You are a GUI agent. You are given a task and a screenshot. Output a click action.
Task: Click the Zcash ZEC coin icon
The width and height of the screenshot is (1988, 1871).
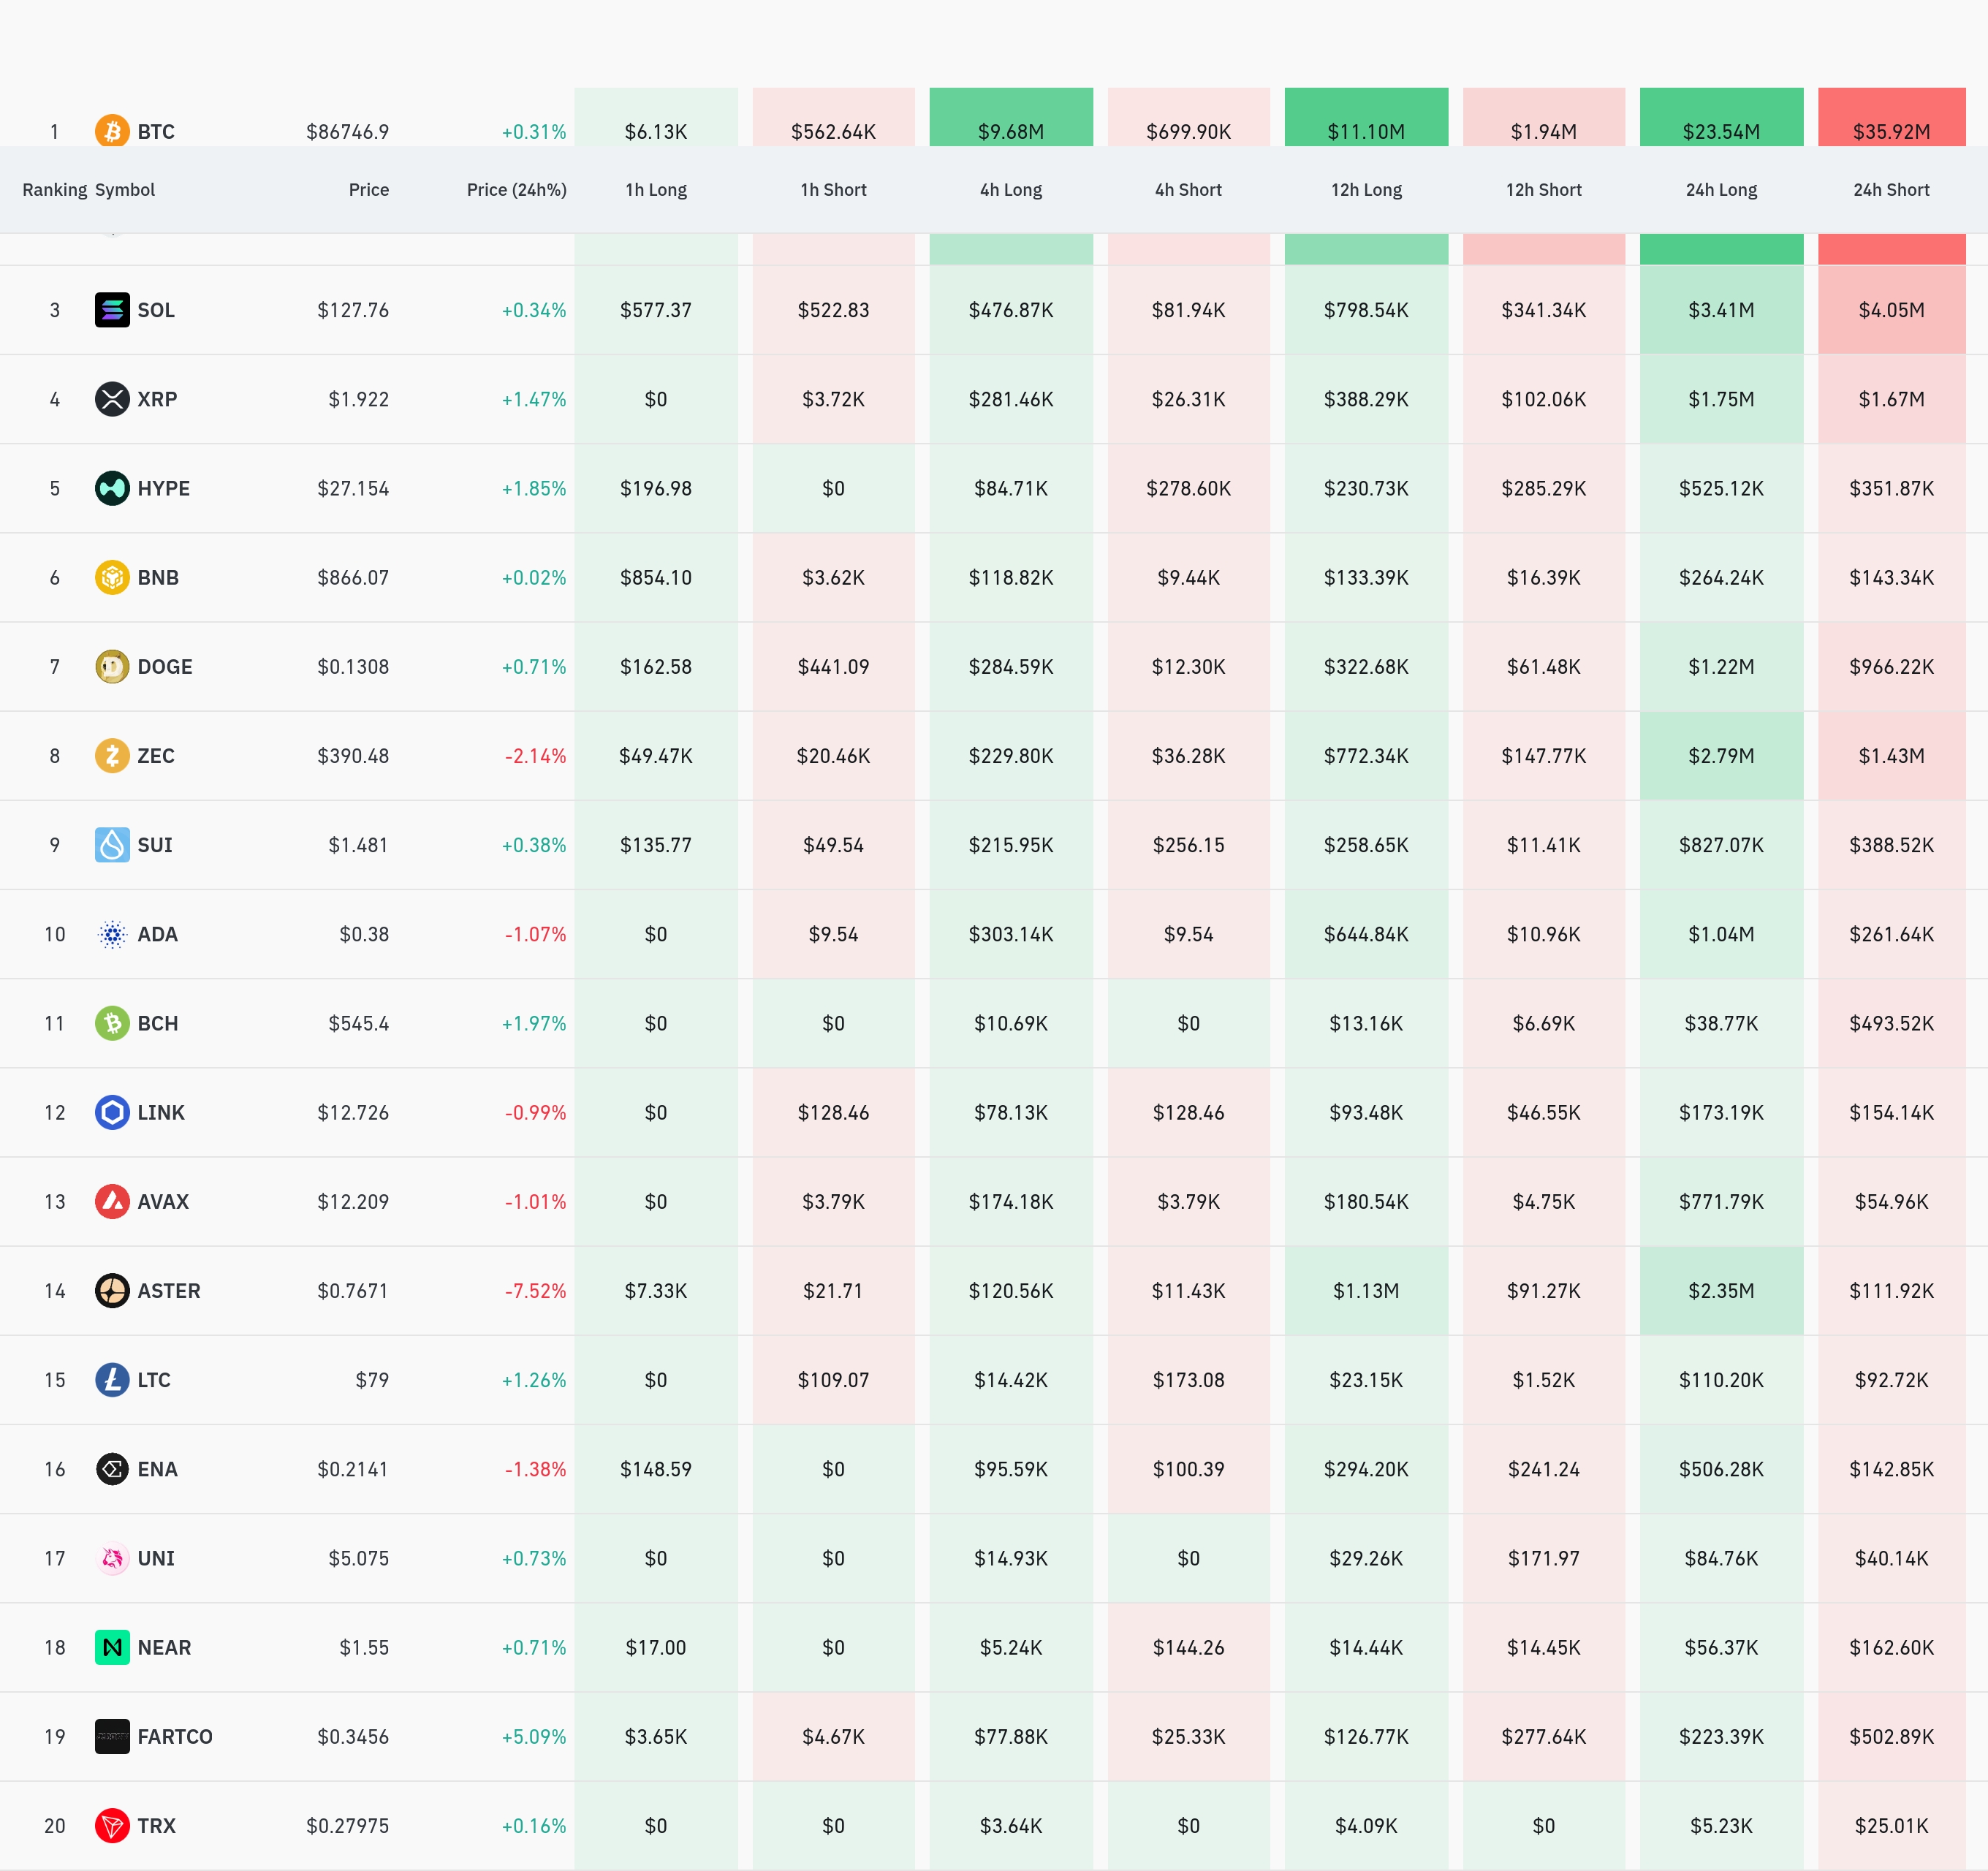(112, 756)
